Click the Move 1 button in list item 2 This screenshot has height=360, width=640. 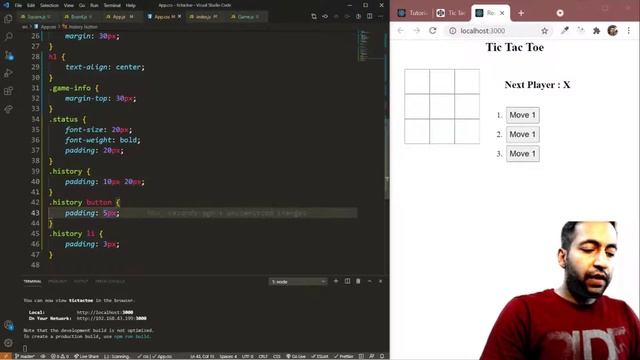(522, 134)
